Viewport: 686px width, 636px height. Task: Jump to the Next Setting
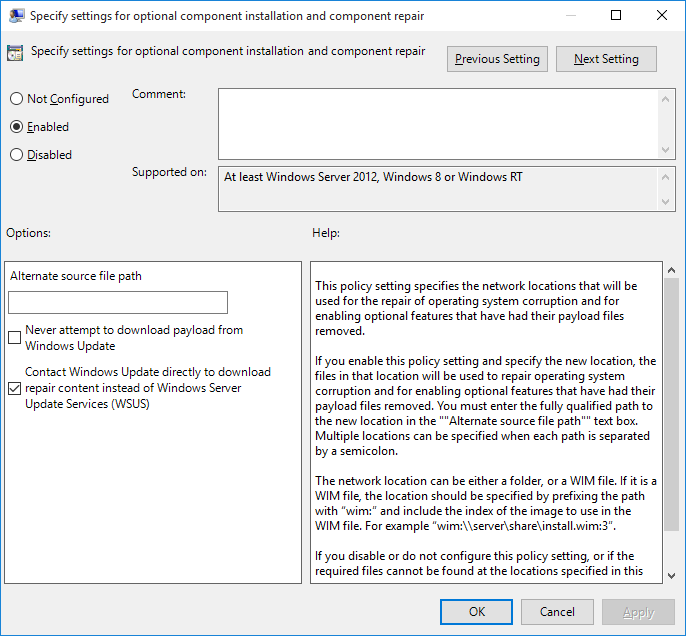pos(606,59)
